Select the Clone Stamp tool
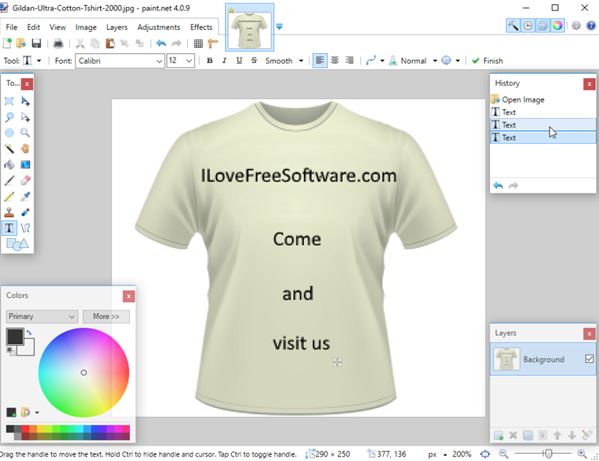The width and height of the screenshot is (599, 461). 9,212
